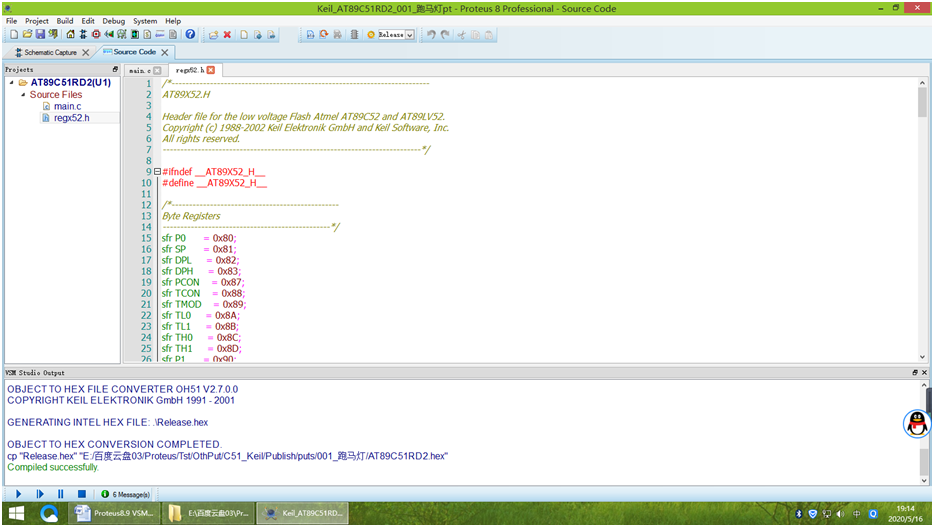Click the Source Code toolbar icon
Screen dimensions: 934x527
coord(160,35)
